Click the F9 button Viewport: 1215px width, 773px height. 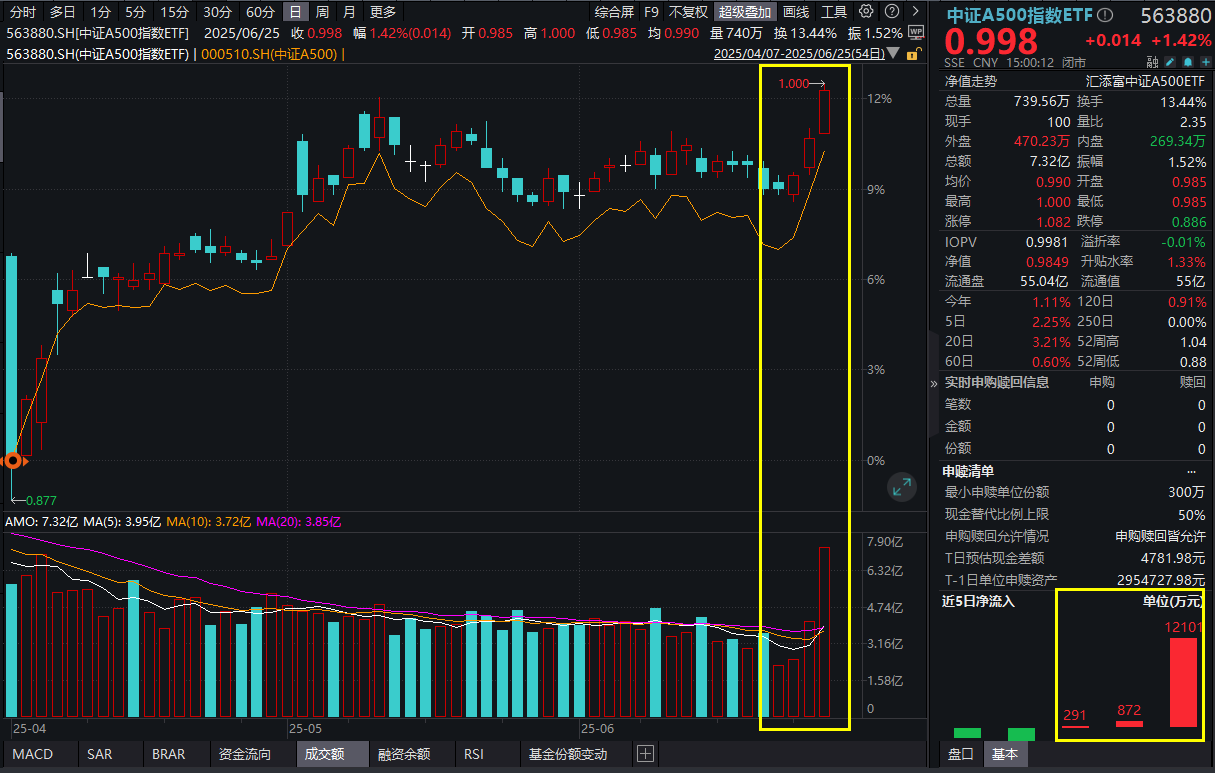point(651,12)
